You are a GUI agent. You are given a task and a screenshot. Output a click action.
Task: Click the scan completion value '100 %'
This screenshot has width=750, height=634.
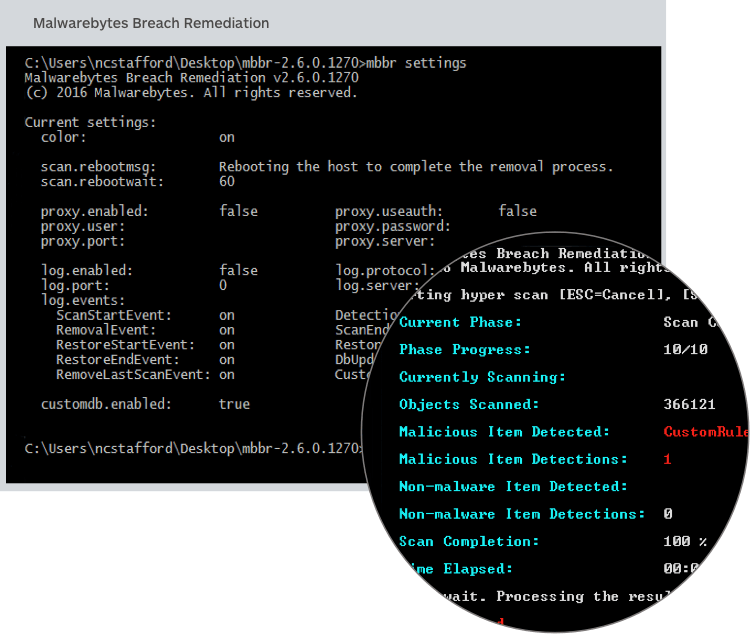tap(685, 542)
